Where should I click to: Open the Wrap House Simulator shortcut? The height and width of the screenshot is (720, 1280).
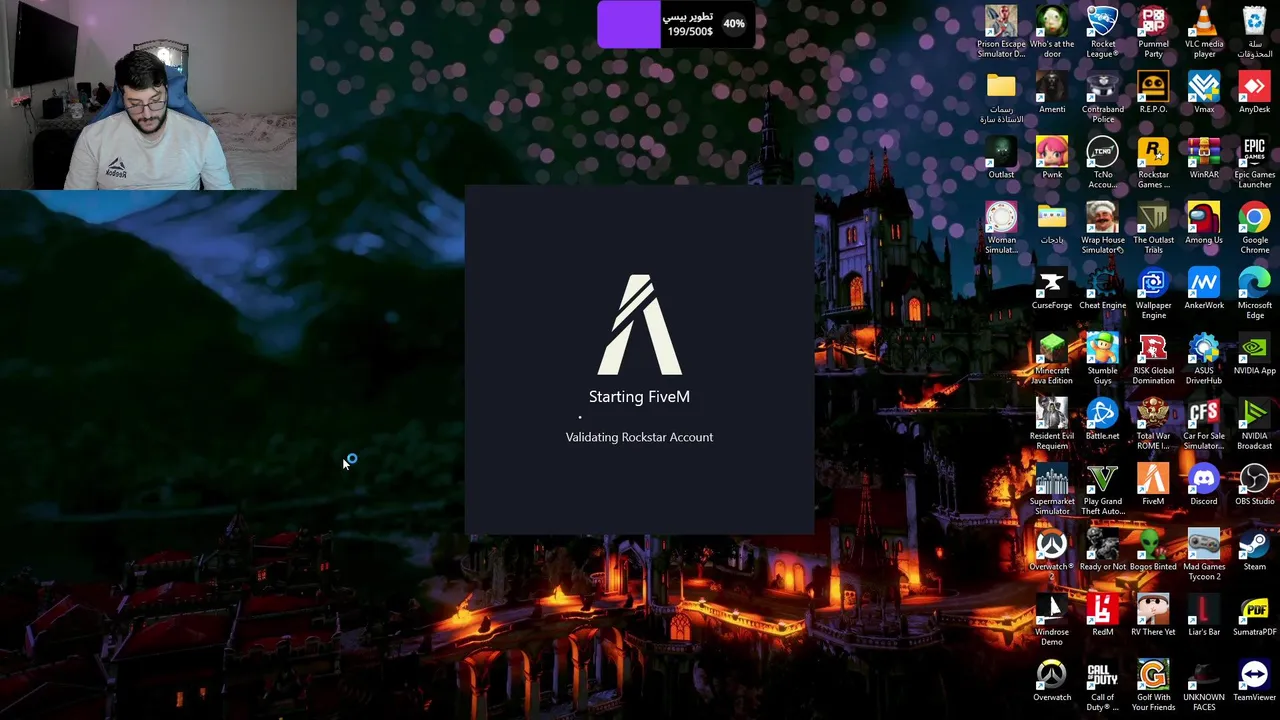point(1103,228)
